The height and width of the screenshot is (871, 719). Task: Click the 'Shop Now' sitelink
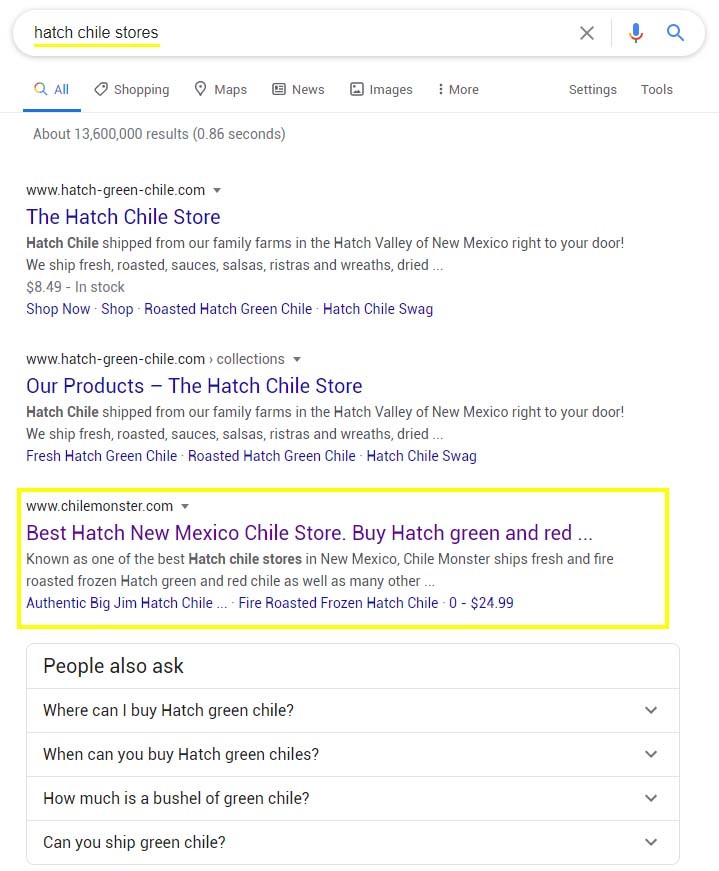coord(58,309)
